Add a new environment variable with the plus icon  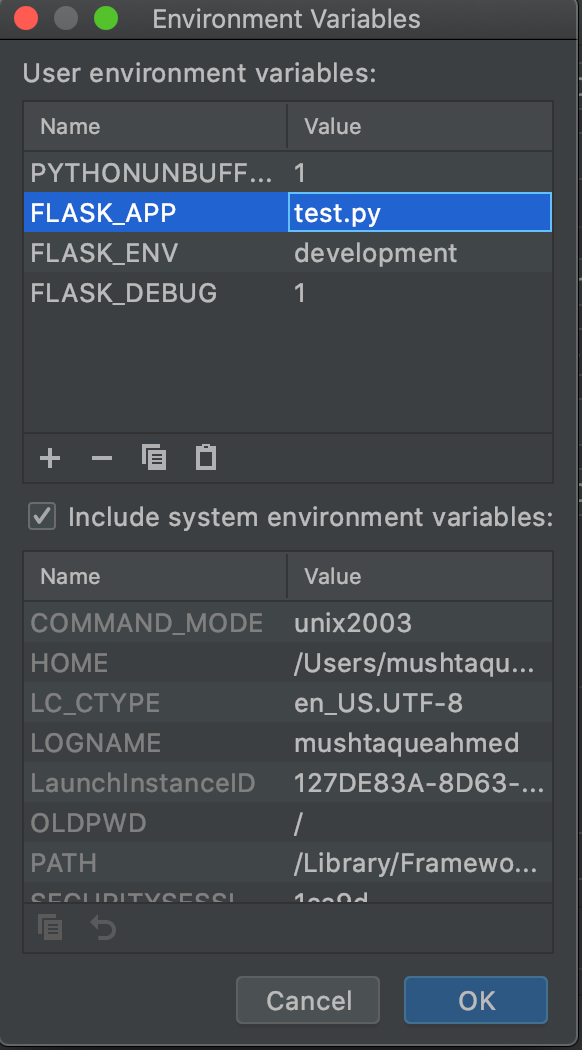(x=49, y=458)
